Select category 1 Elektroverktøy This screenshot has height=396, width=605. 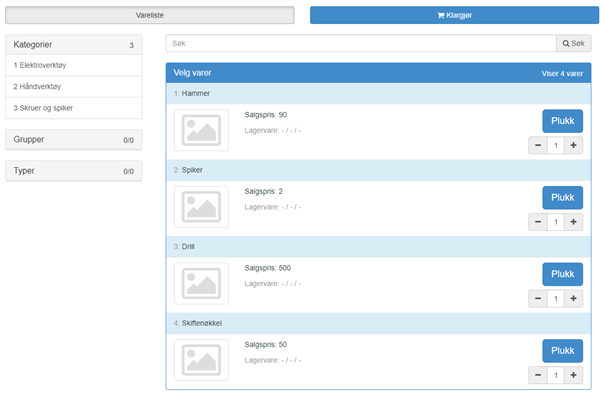[74, 65]
